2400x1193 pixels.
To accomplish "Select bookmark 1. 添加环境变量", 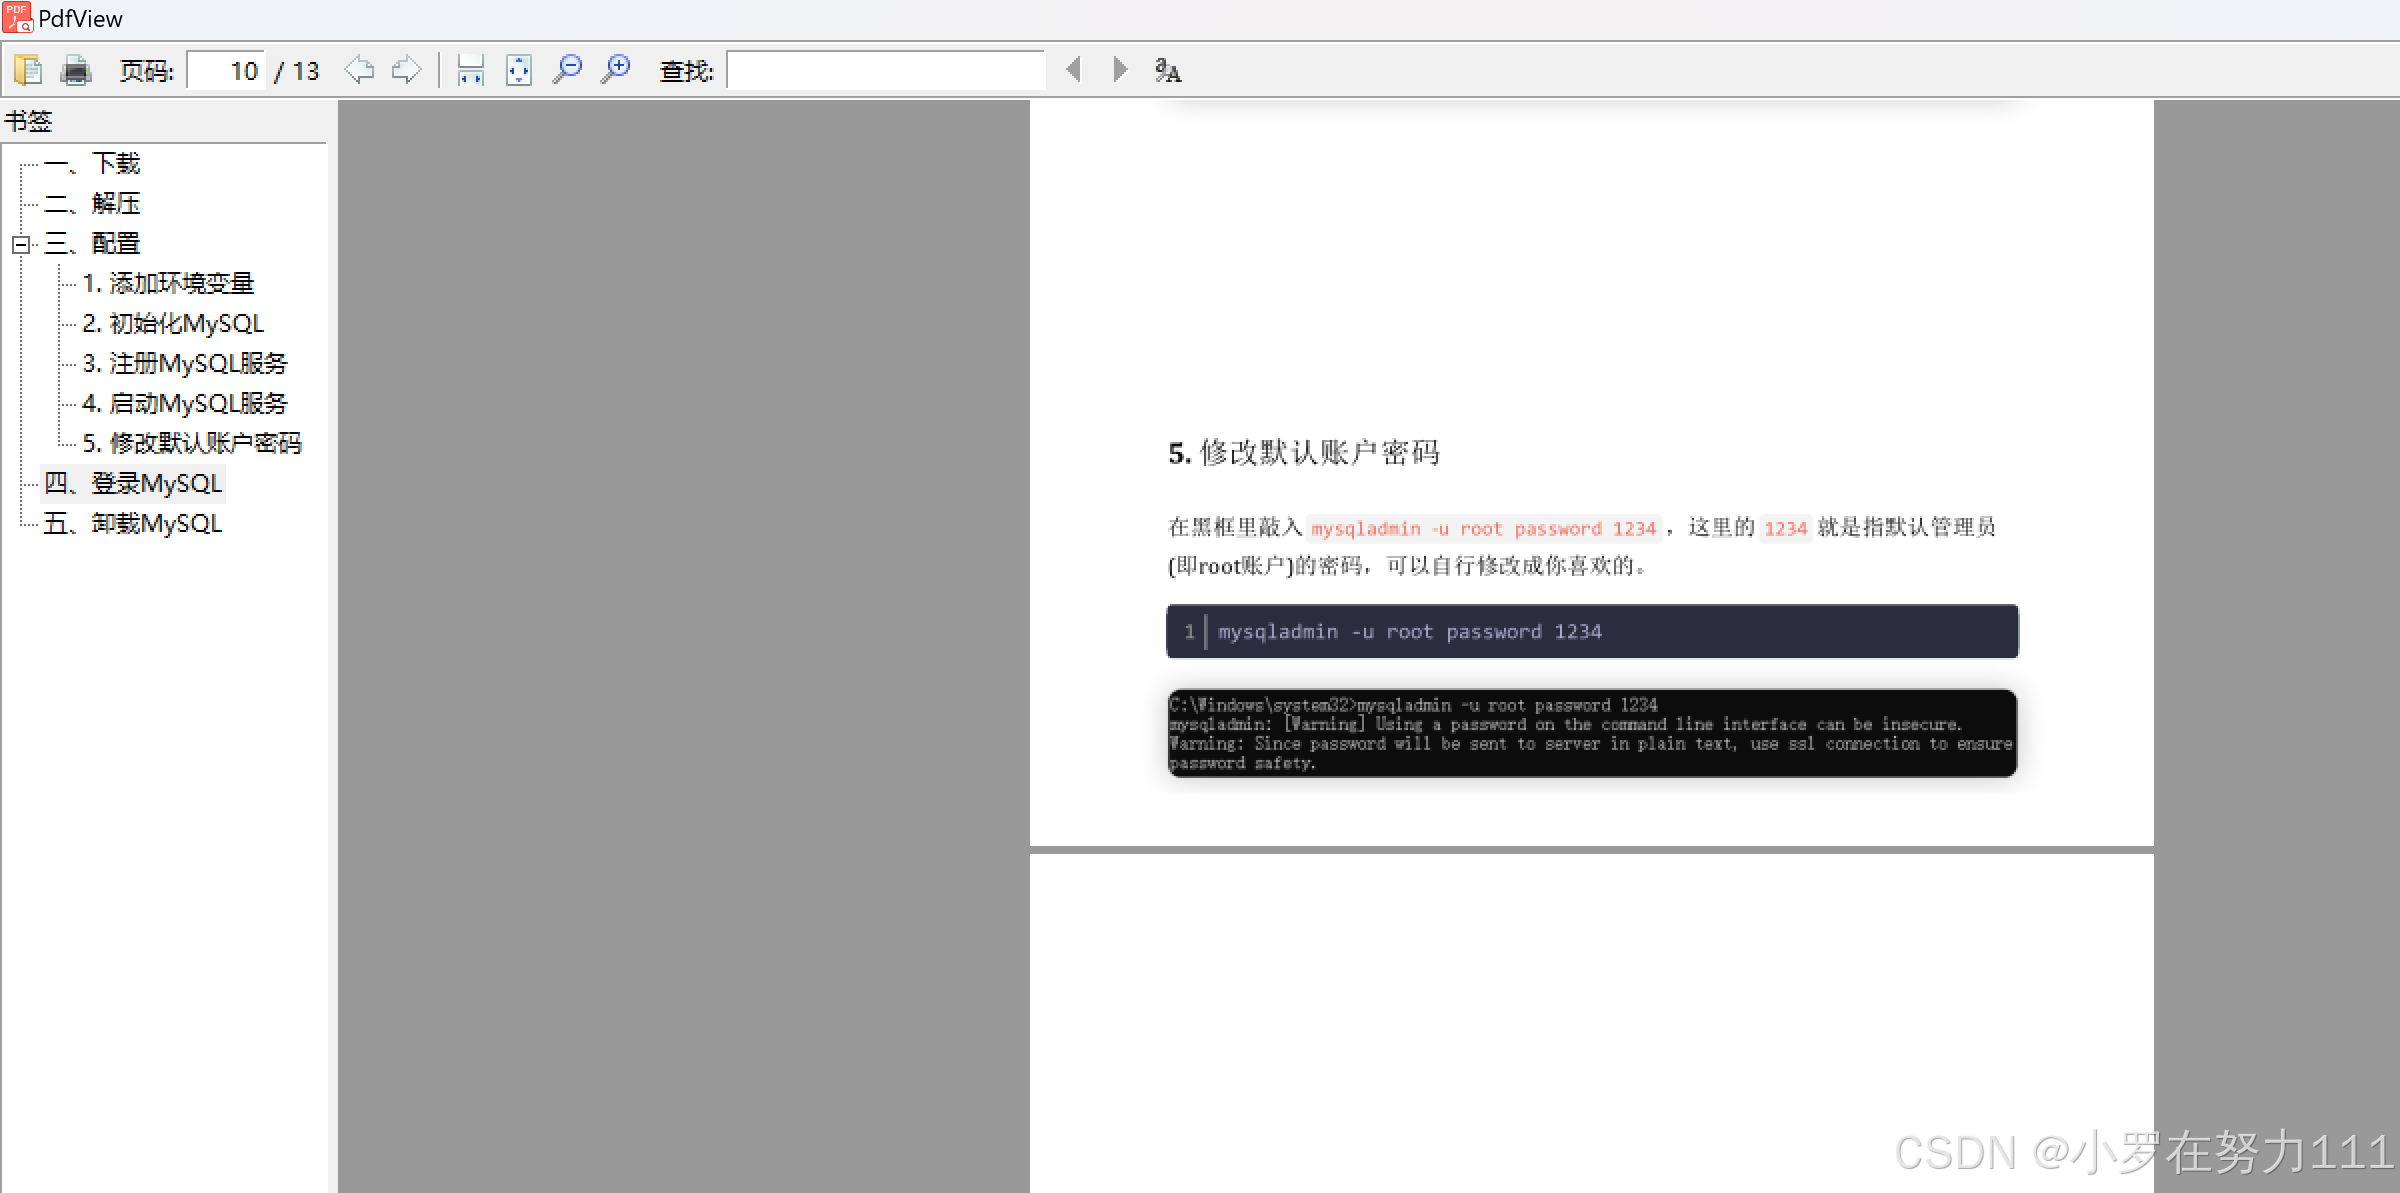I will click(168, 284).
